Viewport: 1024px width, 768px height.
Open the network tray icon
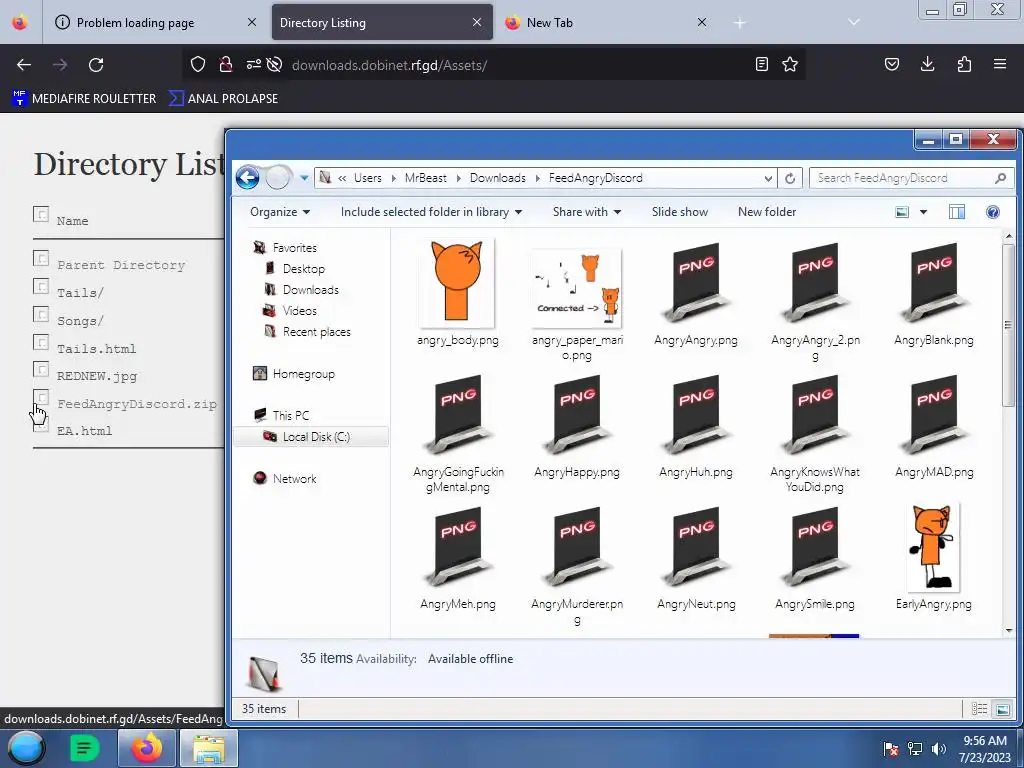[915, 749]
